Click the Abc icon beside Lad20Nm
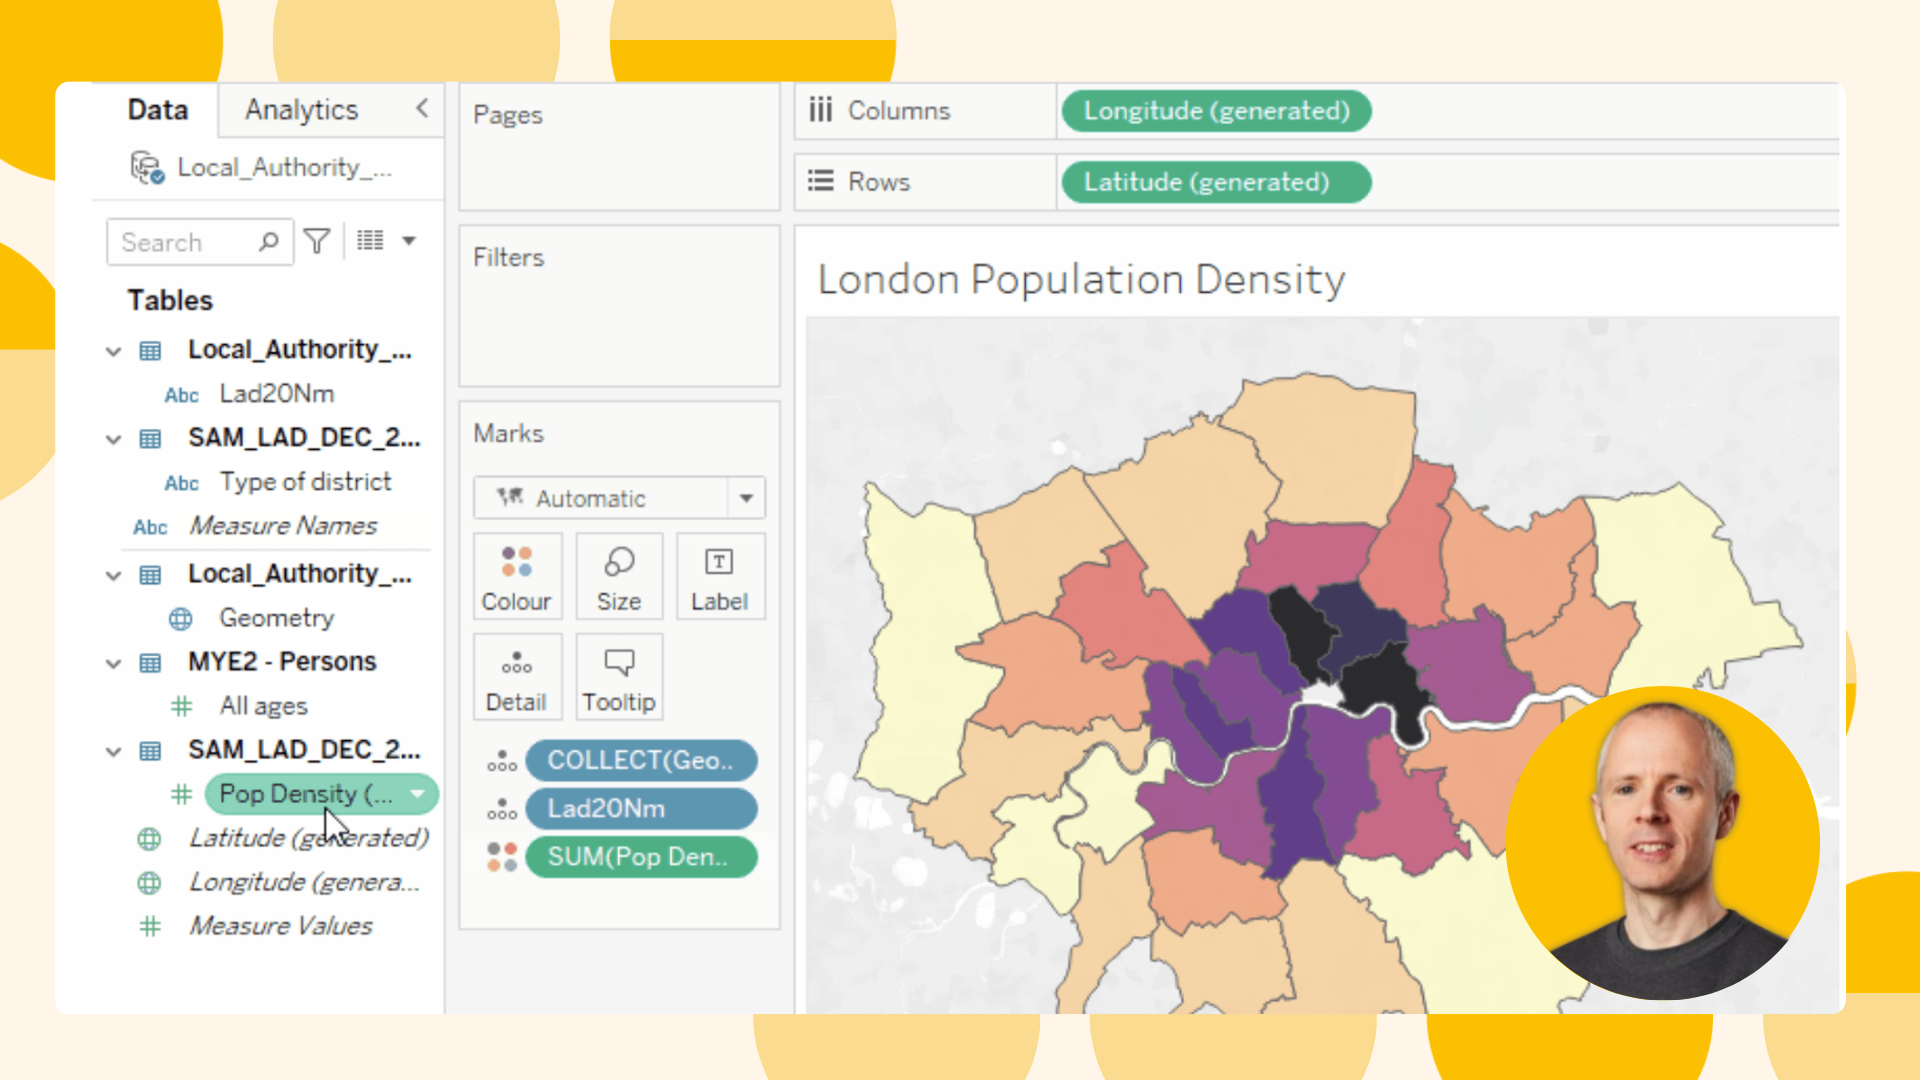Viewport: 1920px width, 1080px height. point(181,395)
